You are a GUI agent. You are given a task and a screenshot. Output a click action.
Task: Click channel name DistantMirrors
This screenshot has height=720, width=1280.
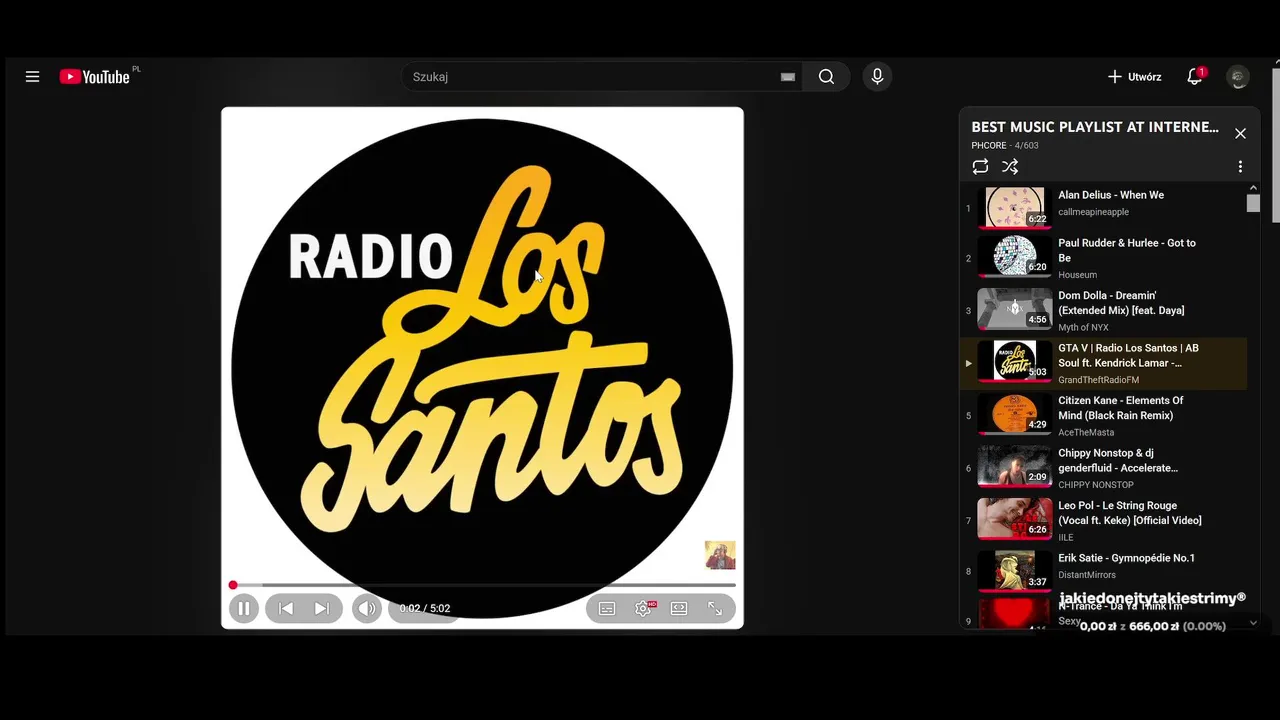1086,575
